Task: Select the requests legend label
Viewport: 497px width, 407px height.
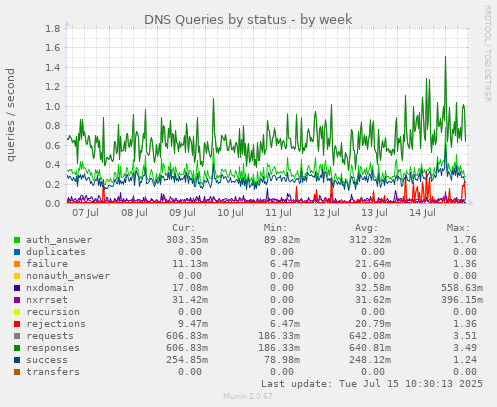Action: pos(50,336)
